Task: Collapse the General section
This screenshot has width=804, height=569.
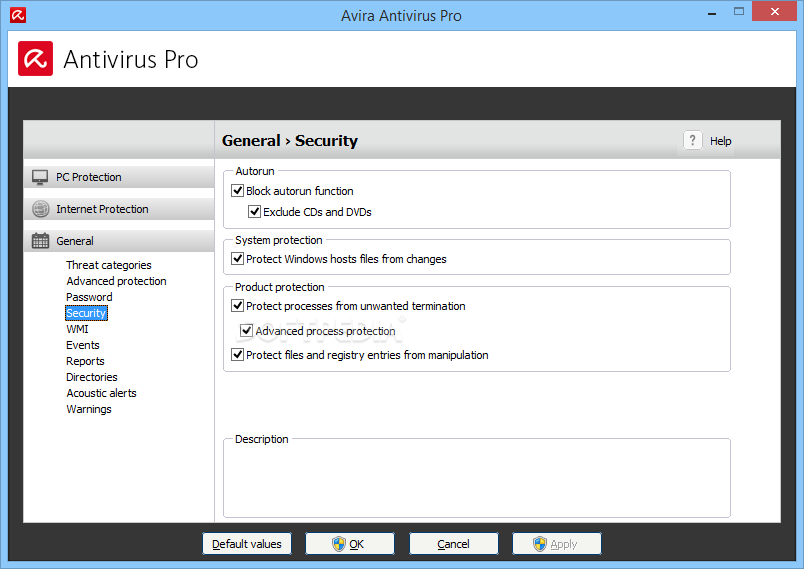Action: click(x=119, y=241)
